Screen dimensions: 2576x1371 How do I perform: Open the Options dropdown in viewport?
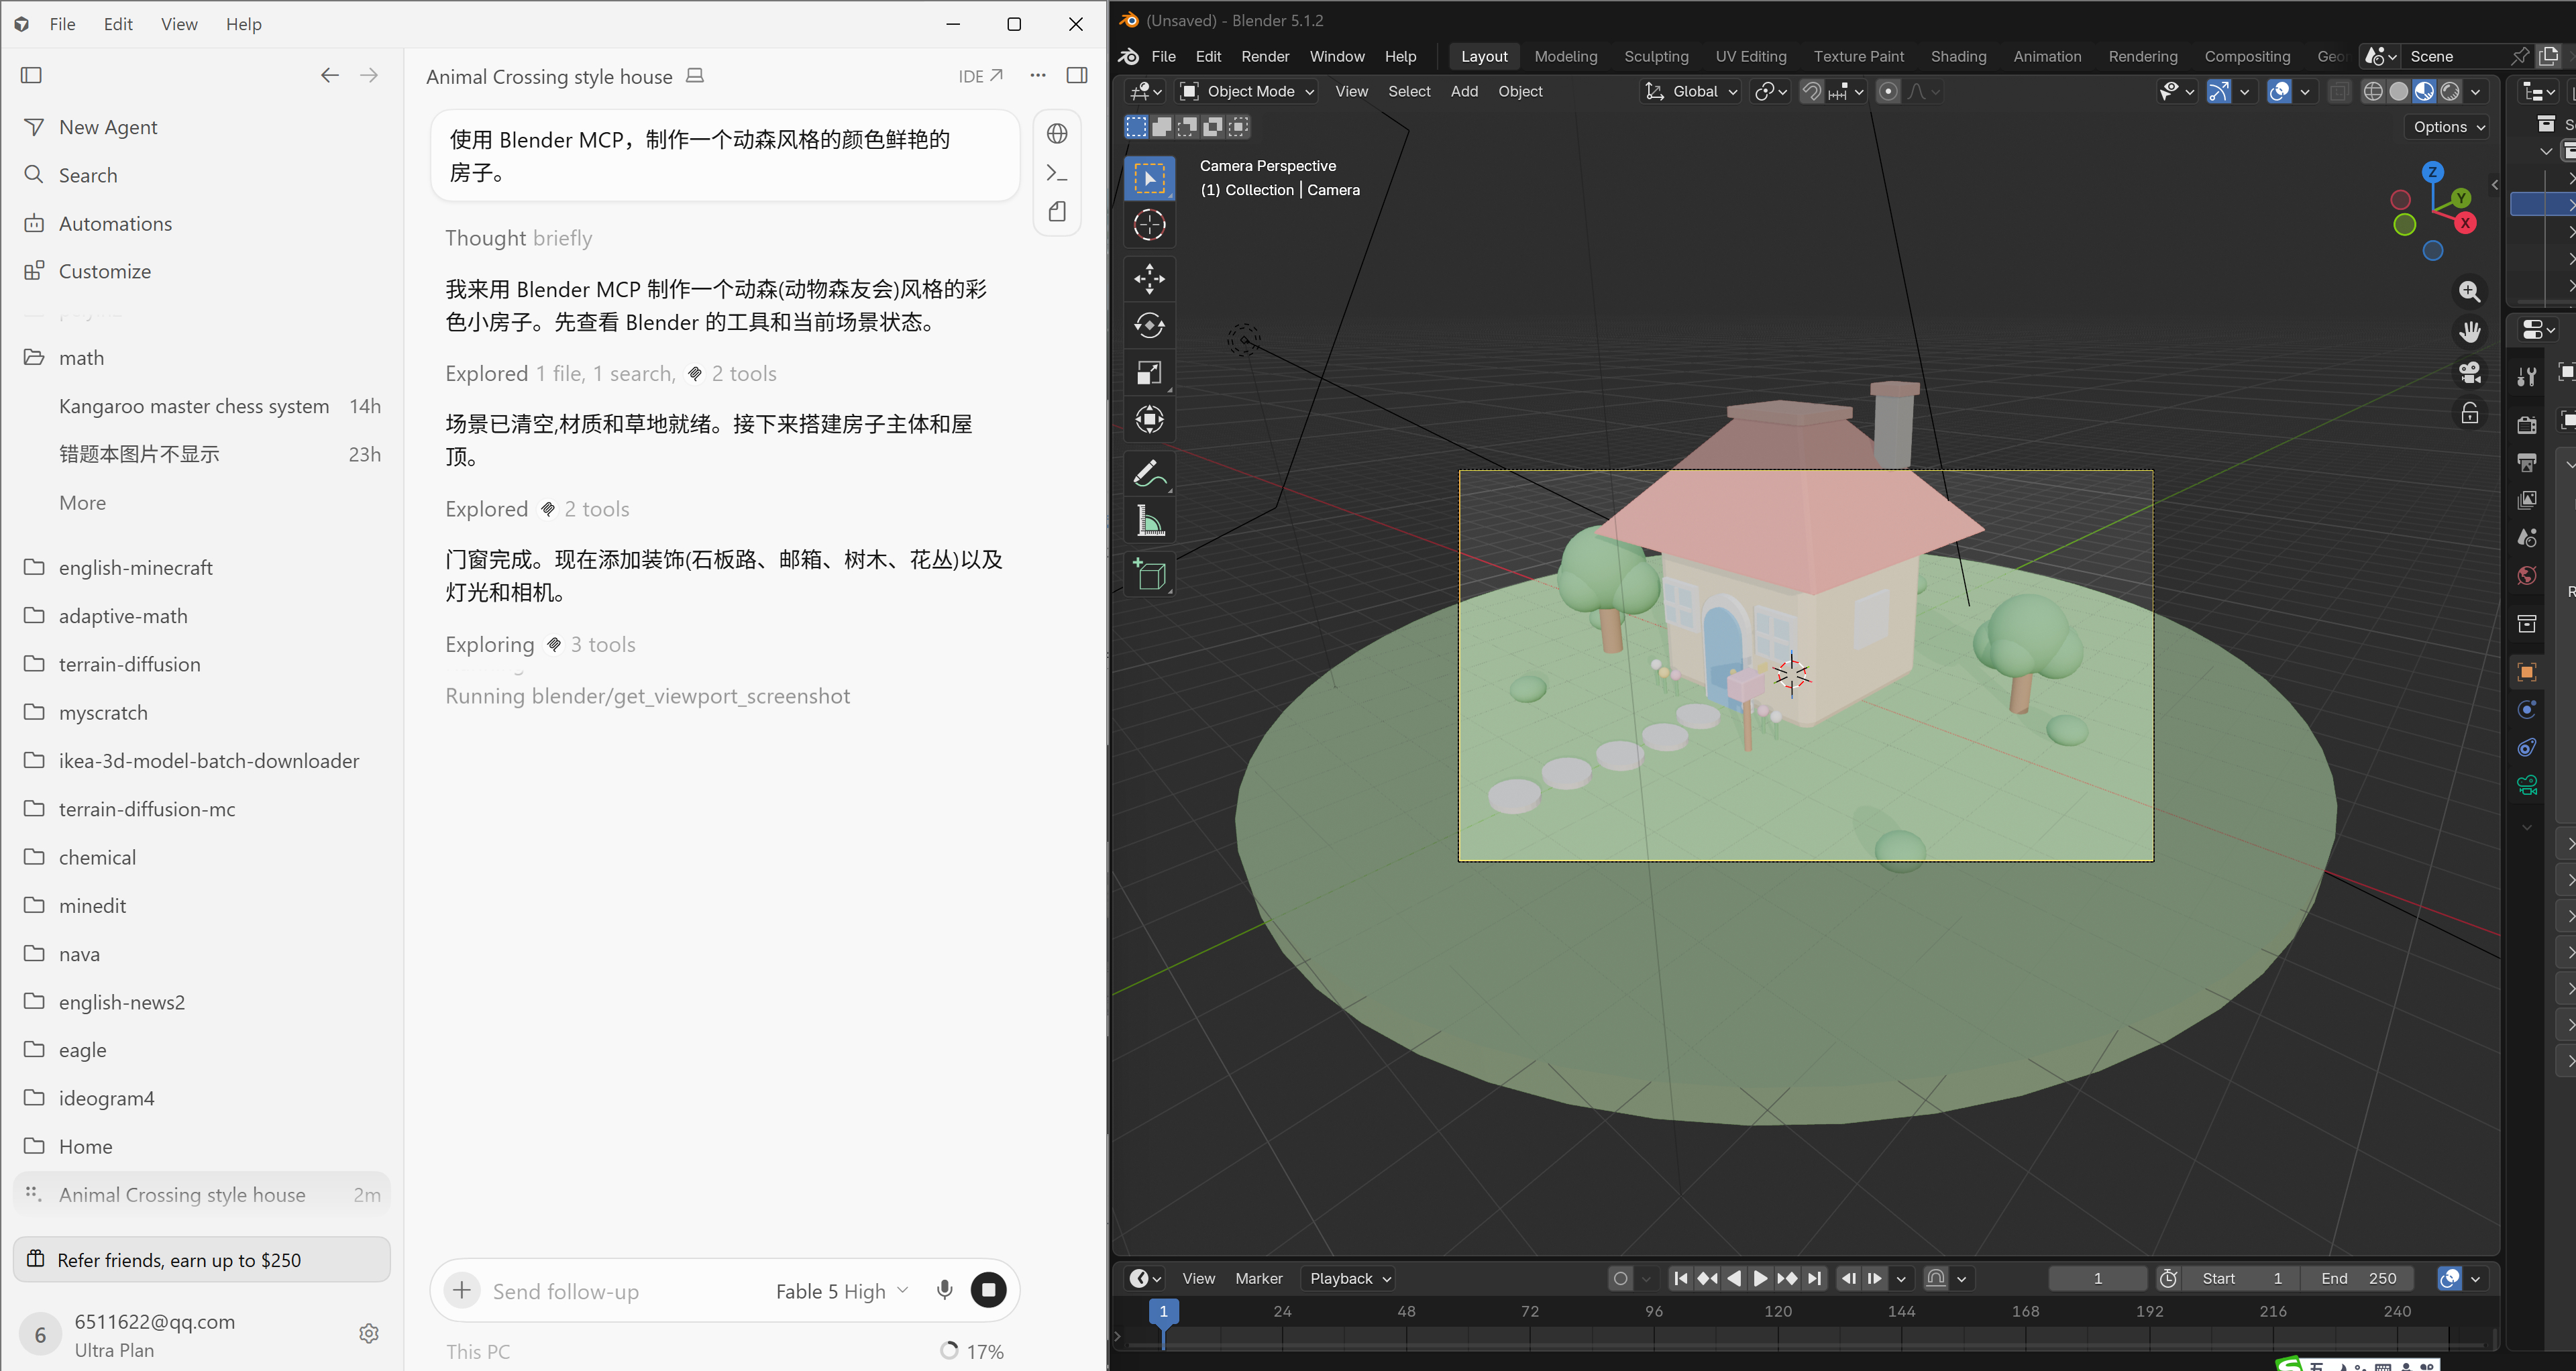pyautogui.click(x=2447, y=127)
